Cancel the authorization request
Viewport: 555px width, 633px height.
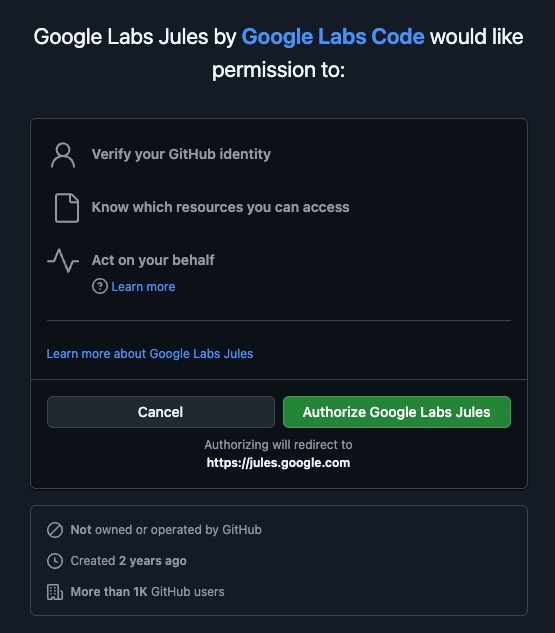[161, 412]
